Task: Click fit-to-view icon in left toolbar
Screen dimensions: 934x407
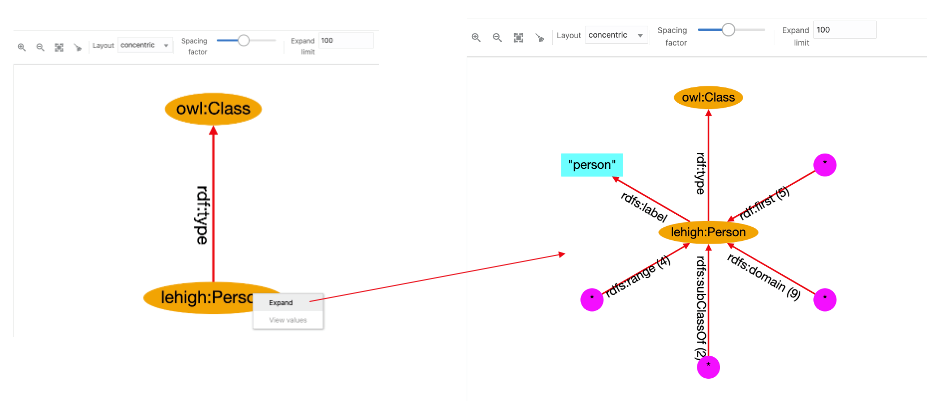Action: point(59,47)
